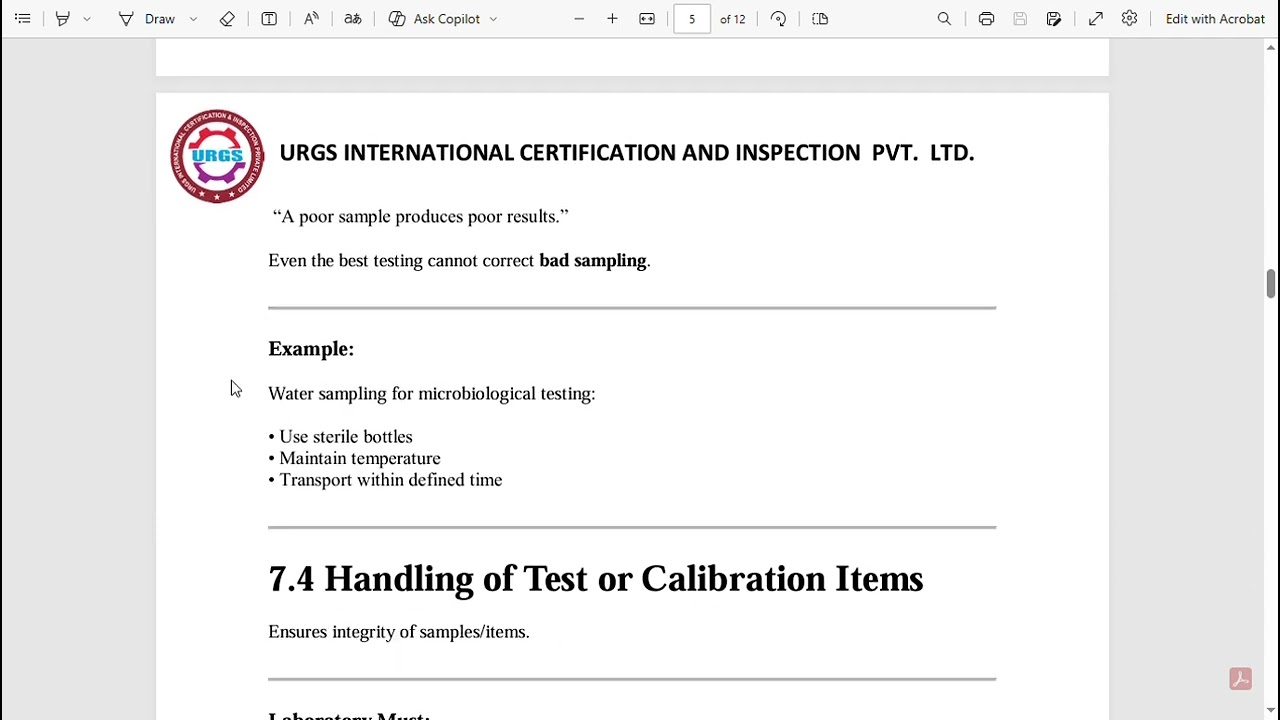This screenshot has width=1280, height=720.
Task: Click the vertical scrollbar thumb
Action: point(1271,283)
